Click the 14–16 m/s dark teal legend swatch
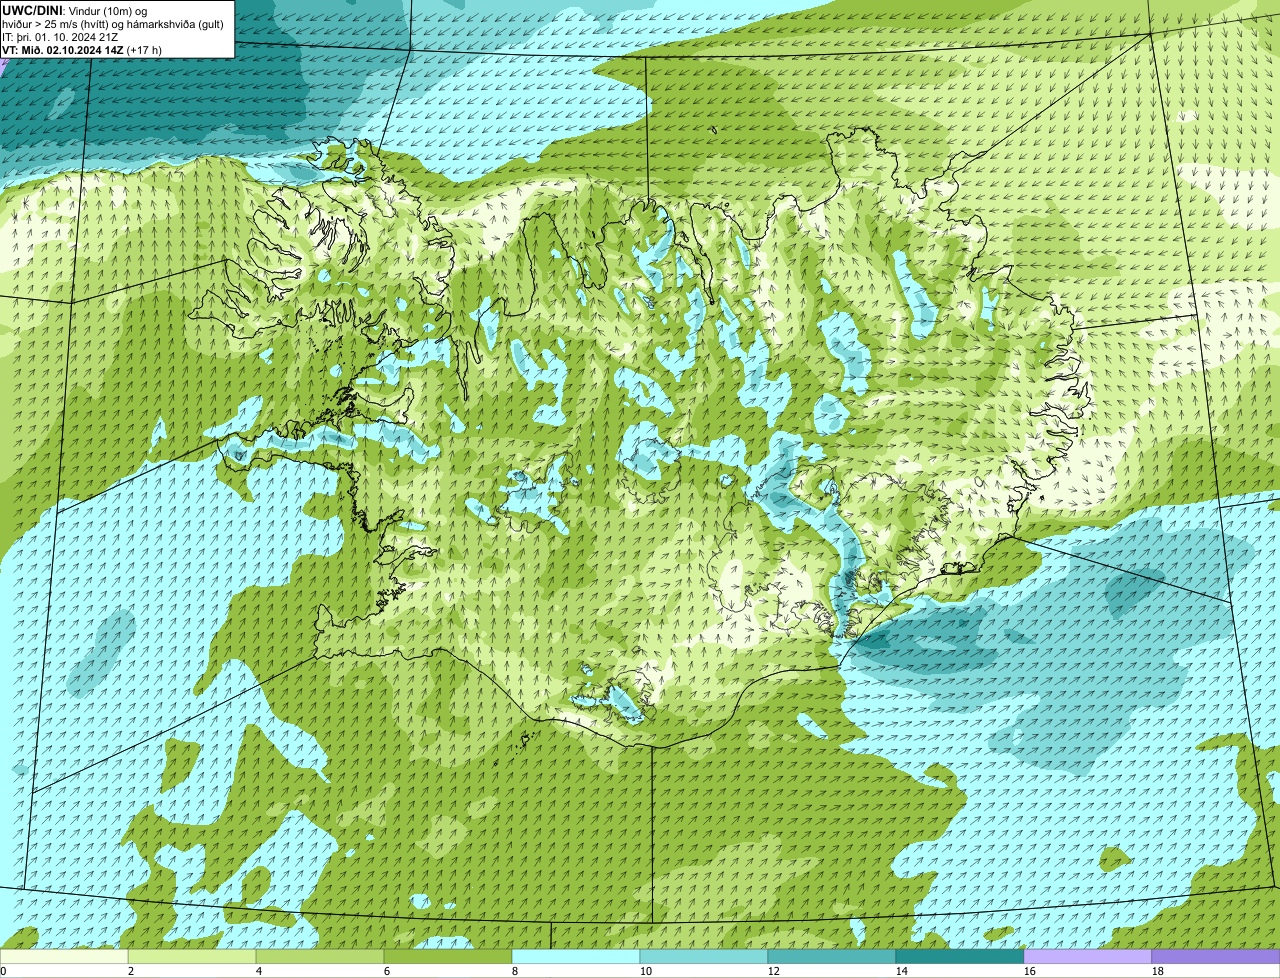The width and height of the screenshot is (1280, 978). [x=960, y=956]
